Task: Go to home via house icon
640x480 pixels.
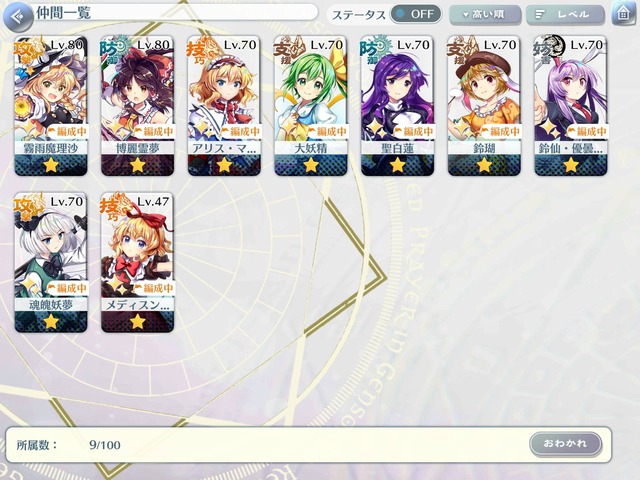Action: (x=623, y=13)
